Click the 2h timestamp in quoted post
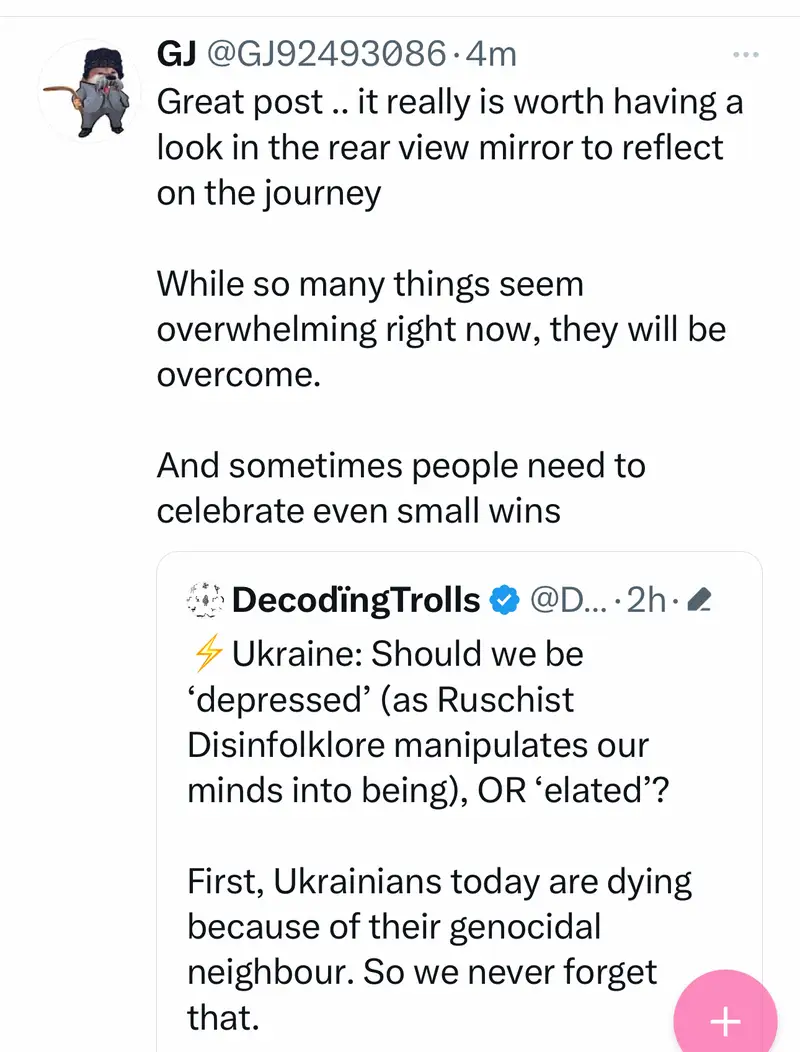800x1052 pixels. [x=650, y=600]
